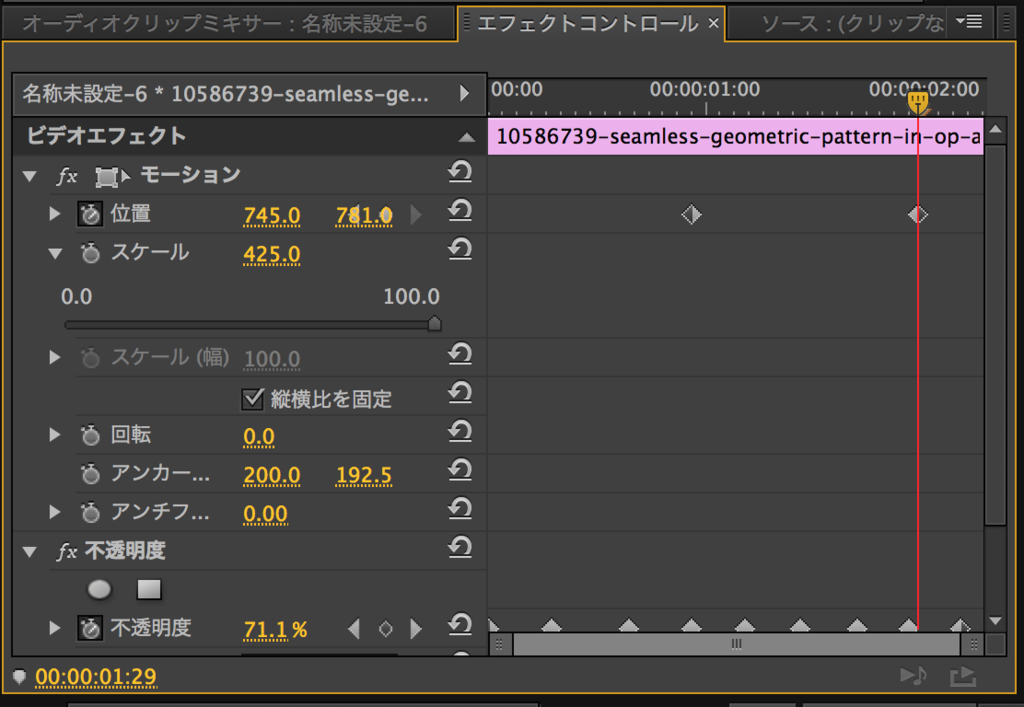1024x707 pixels.
Task: Expand the スケール (幅) parameter
Action: click(x=55, y=357)
